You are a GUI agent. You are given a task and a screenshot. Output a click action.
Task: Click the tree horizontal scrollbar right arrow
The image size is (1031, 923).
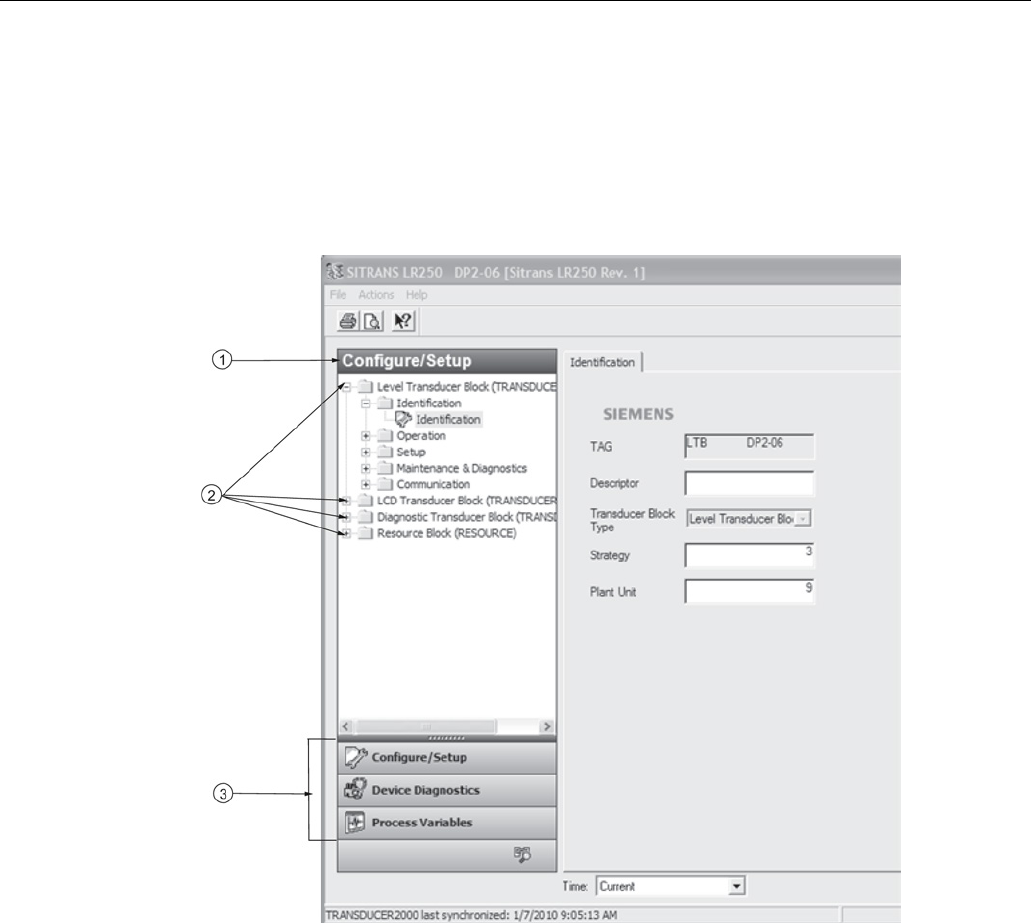[x=546, y=726]
